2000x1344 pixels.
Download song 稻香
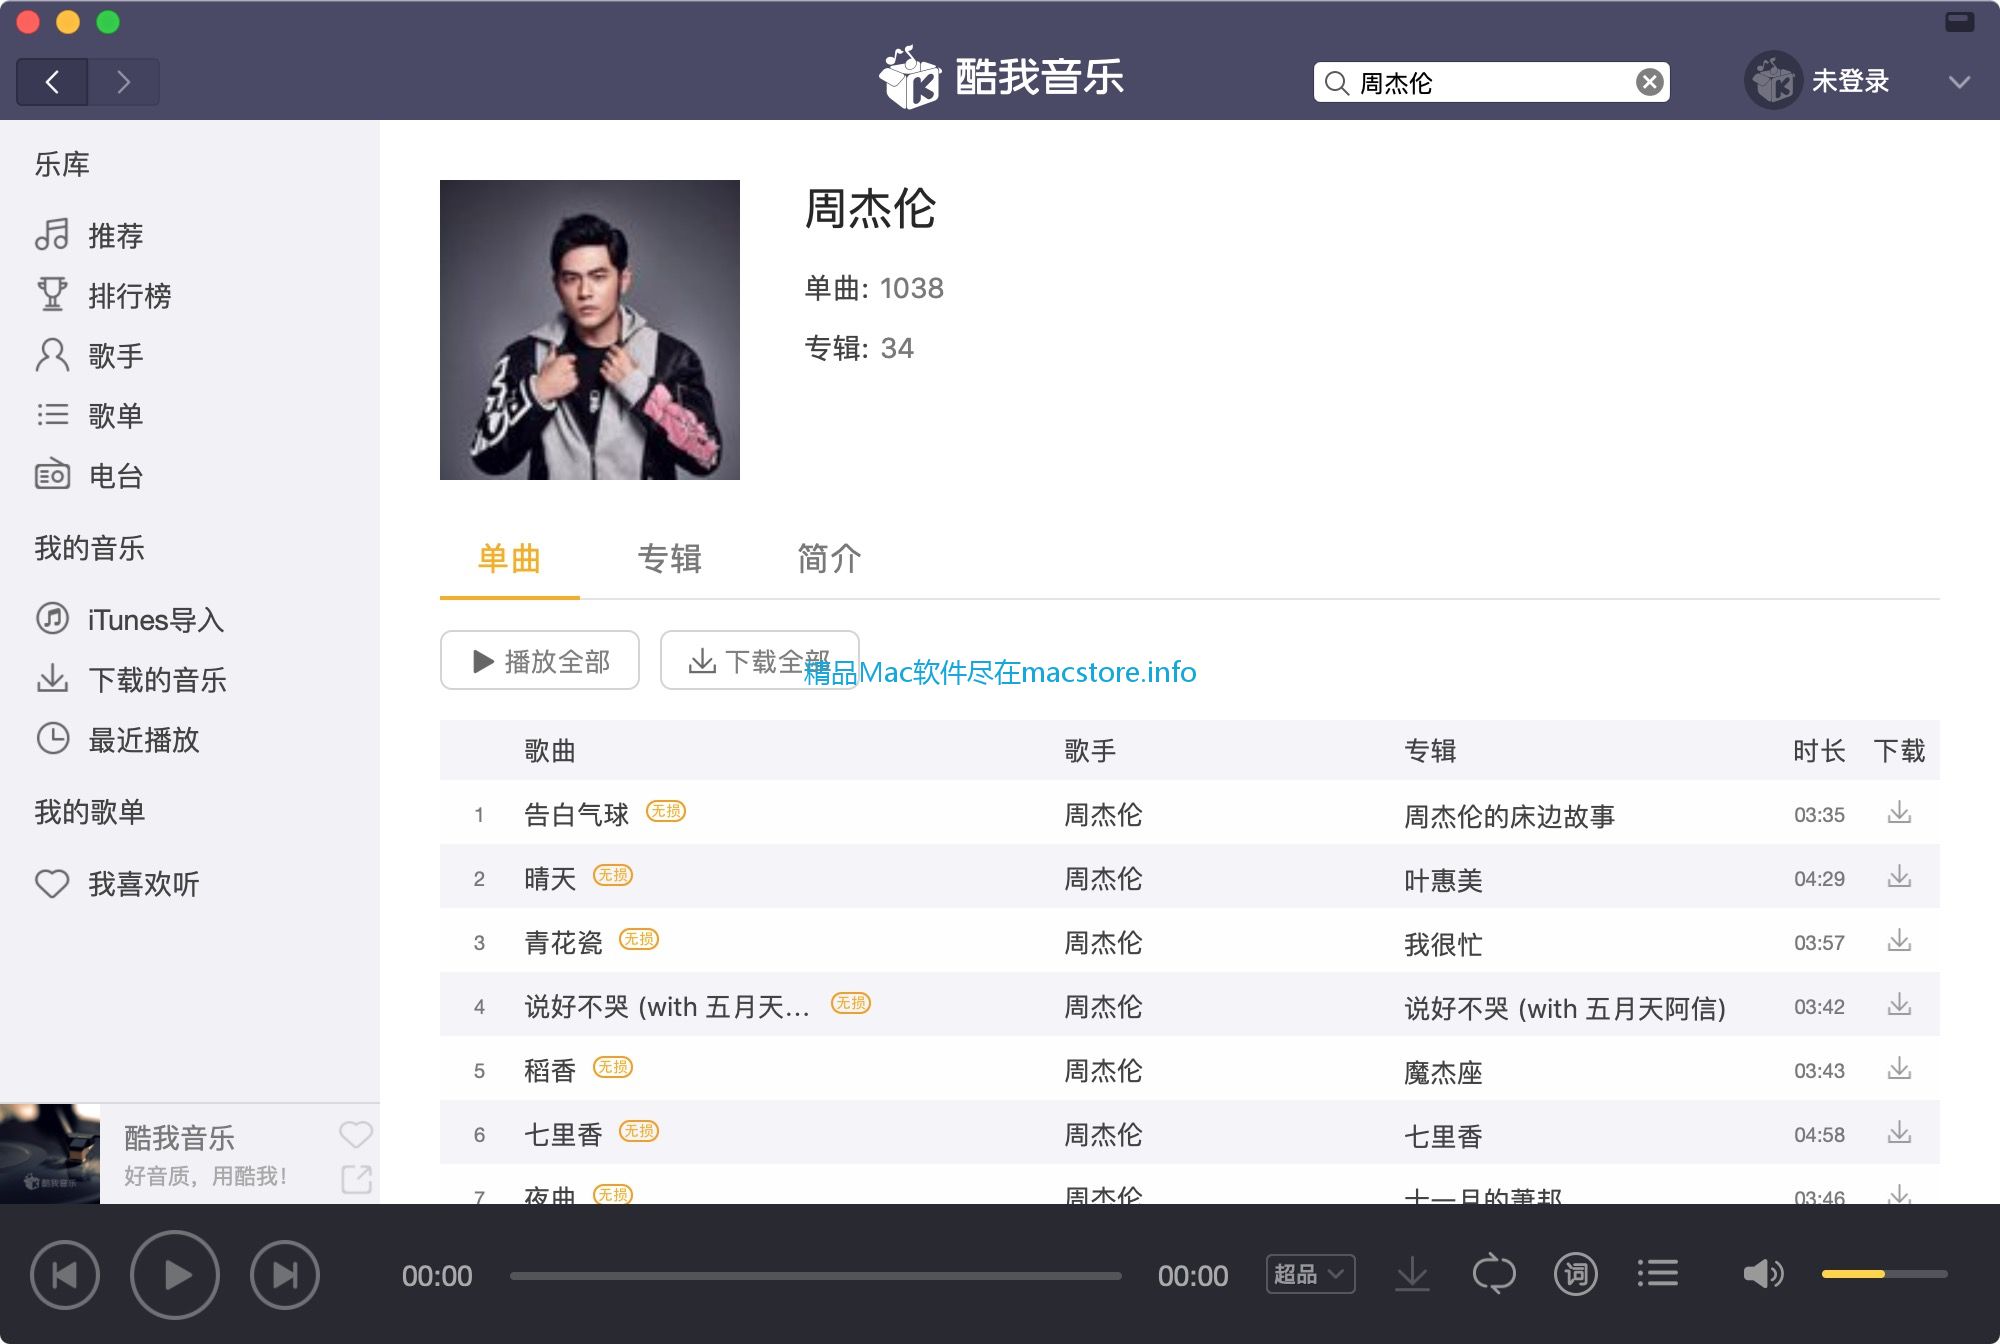coord(1899,1069)
